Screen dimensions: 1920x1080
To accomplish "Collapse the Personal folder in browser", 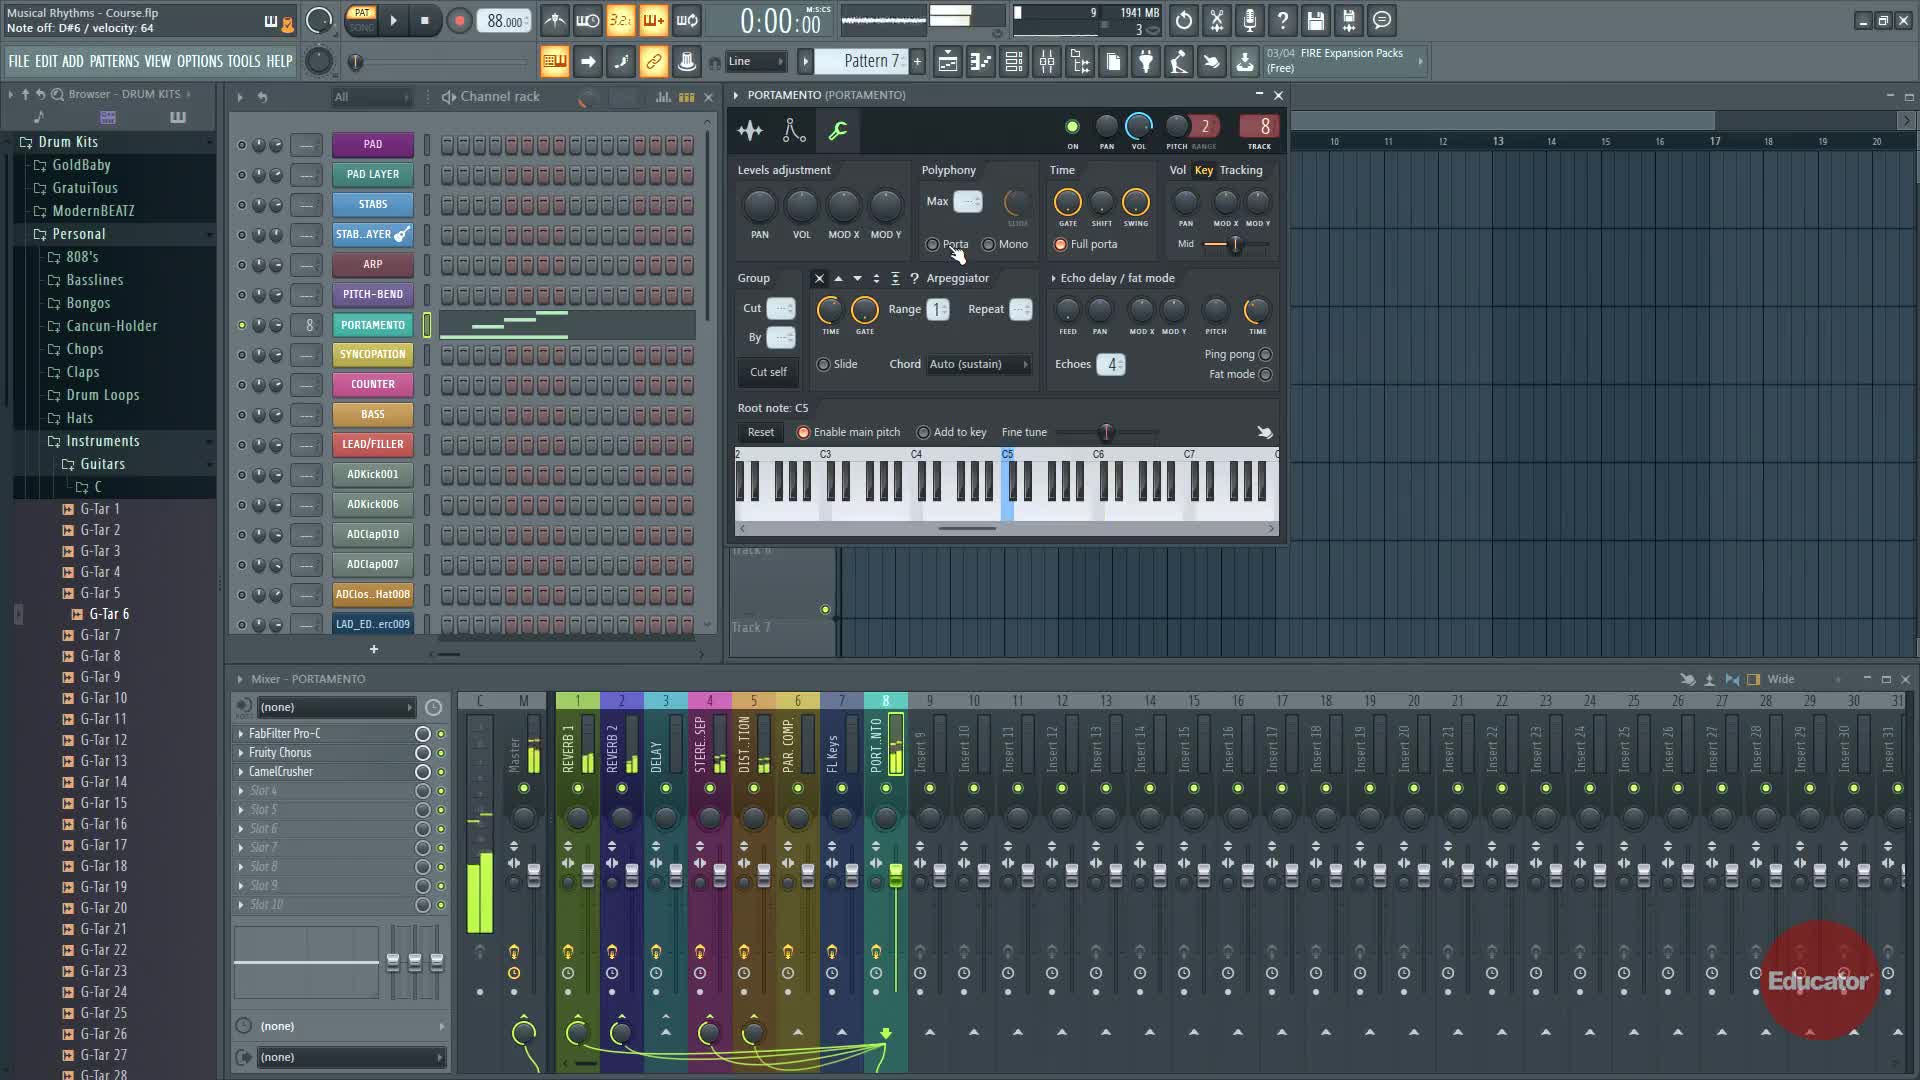I will coord(78,234).
